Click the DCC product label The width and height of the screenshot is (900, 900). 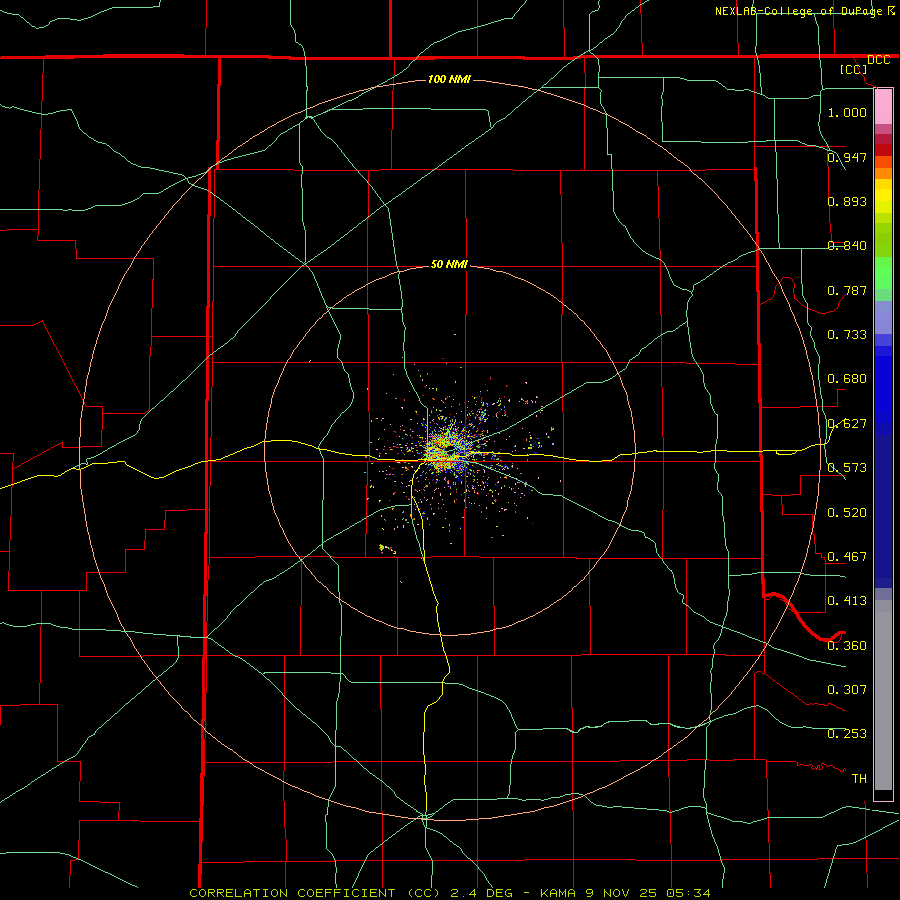click(878, 60)
